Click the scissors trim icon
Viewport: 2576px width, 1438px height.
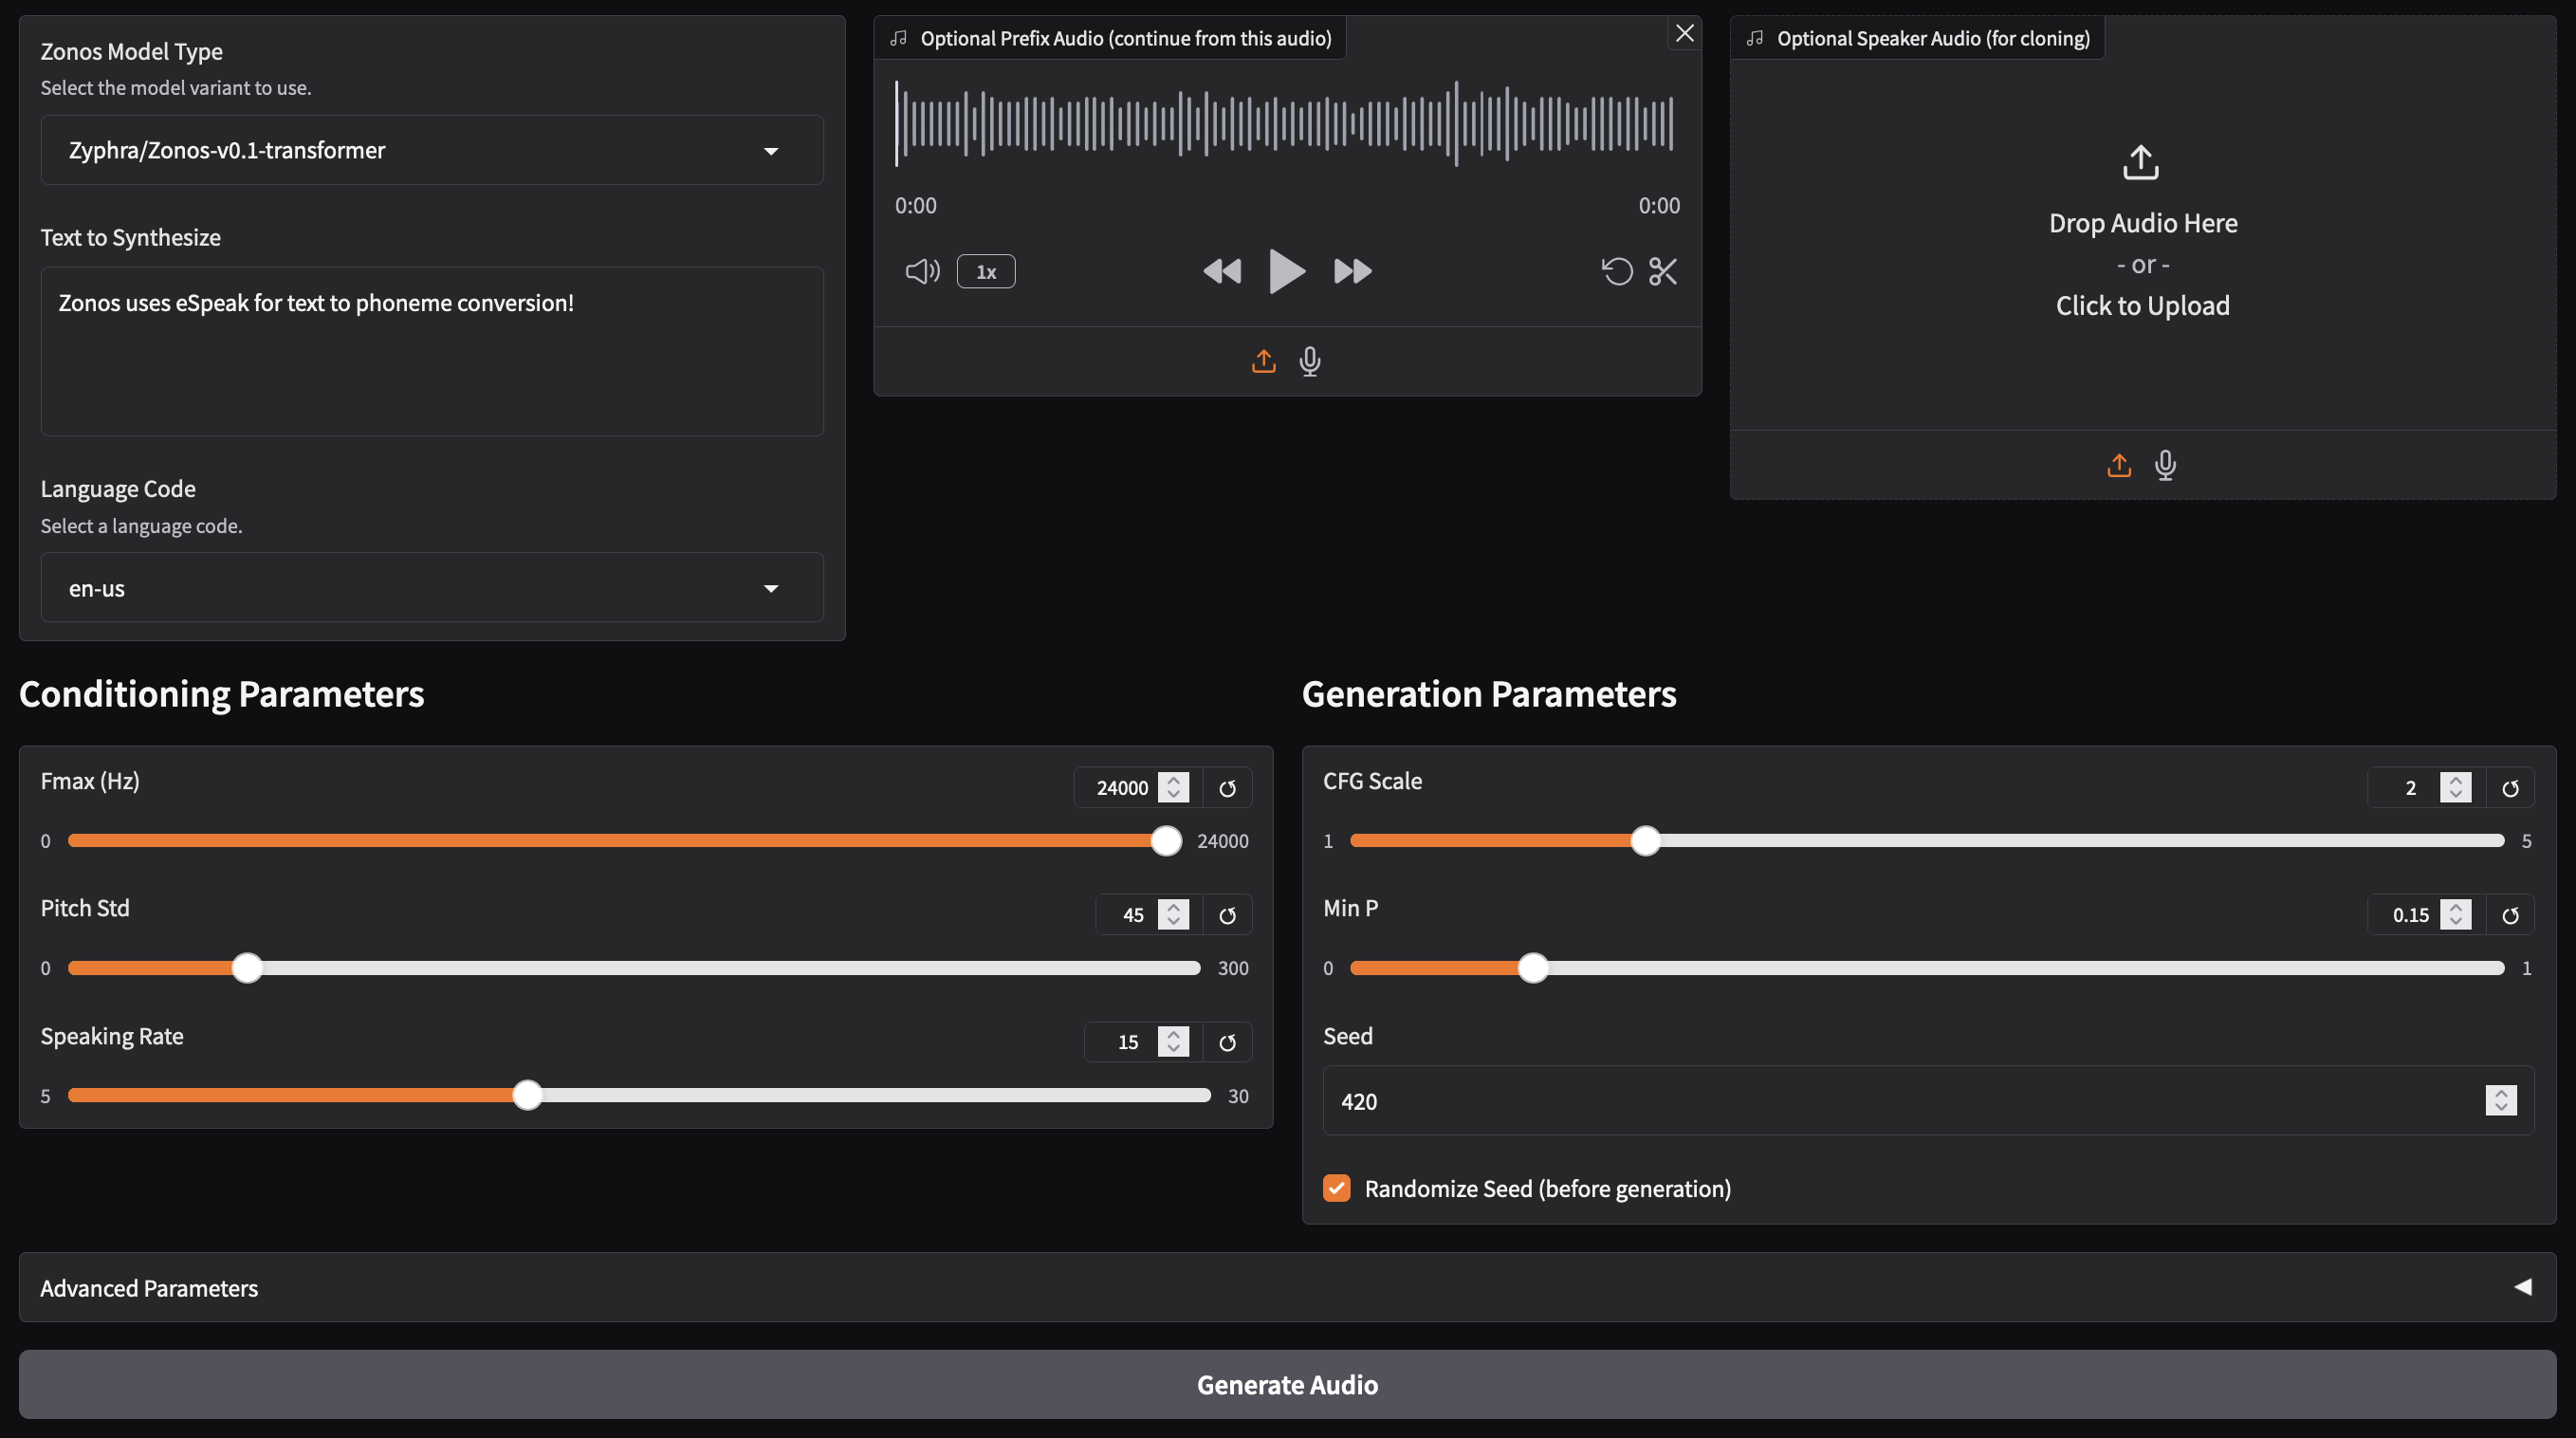[x=1663, y=271]
